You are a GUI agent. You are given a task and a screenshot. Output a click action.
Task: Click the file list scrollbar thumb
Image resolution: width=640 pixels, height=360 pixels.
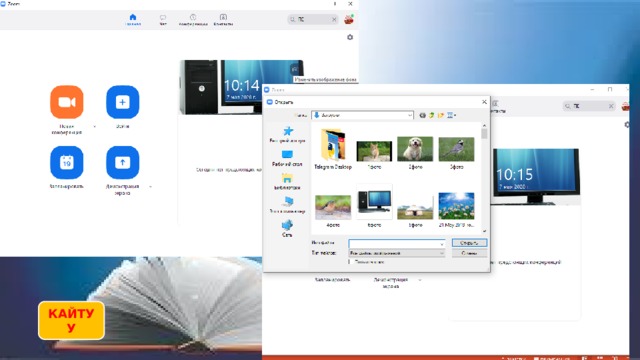click(484, 134)
